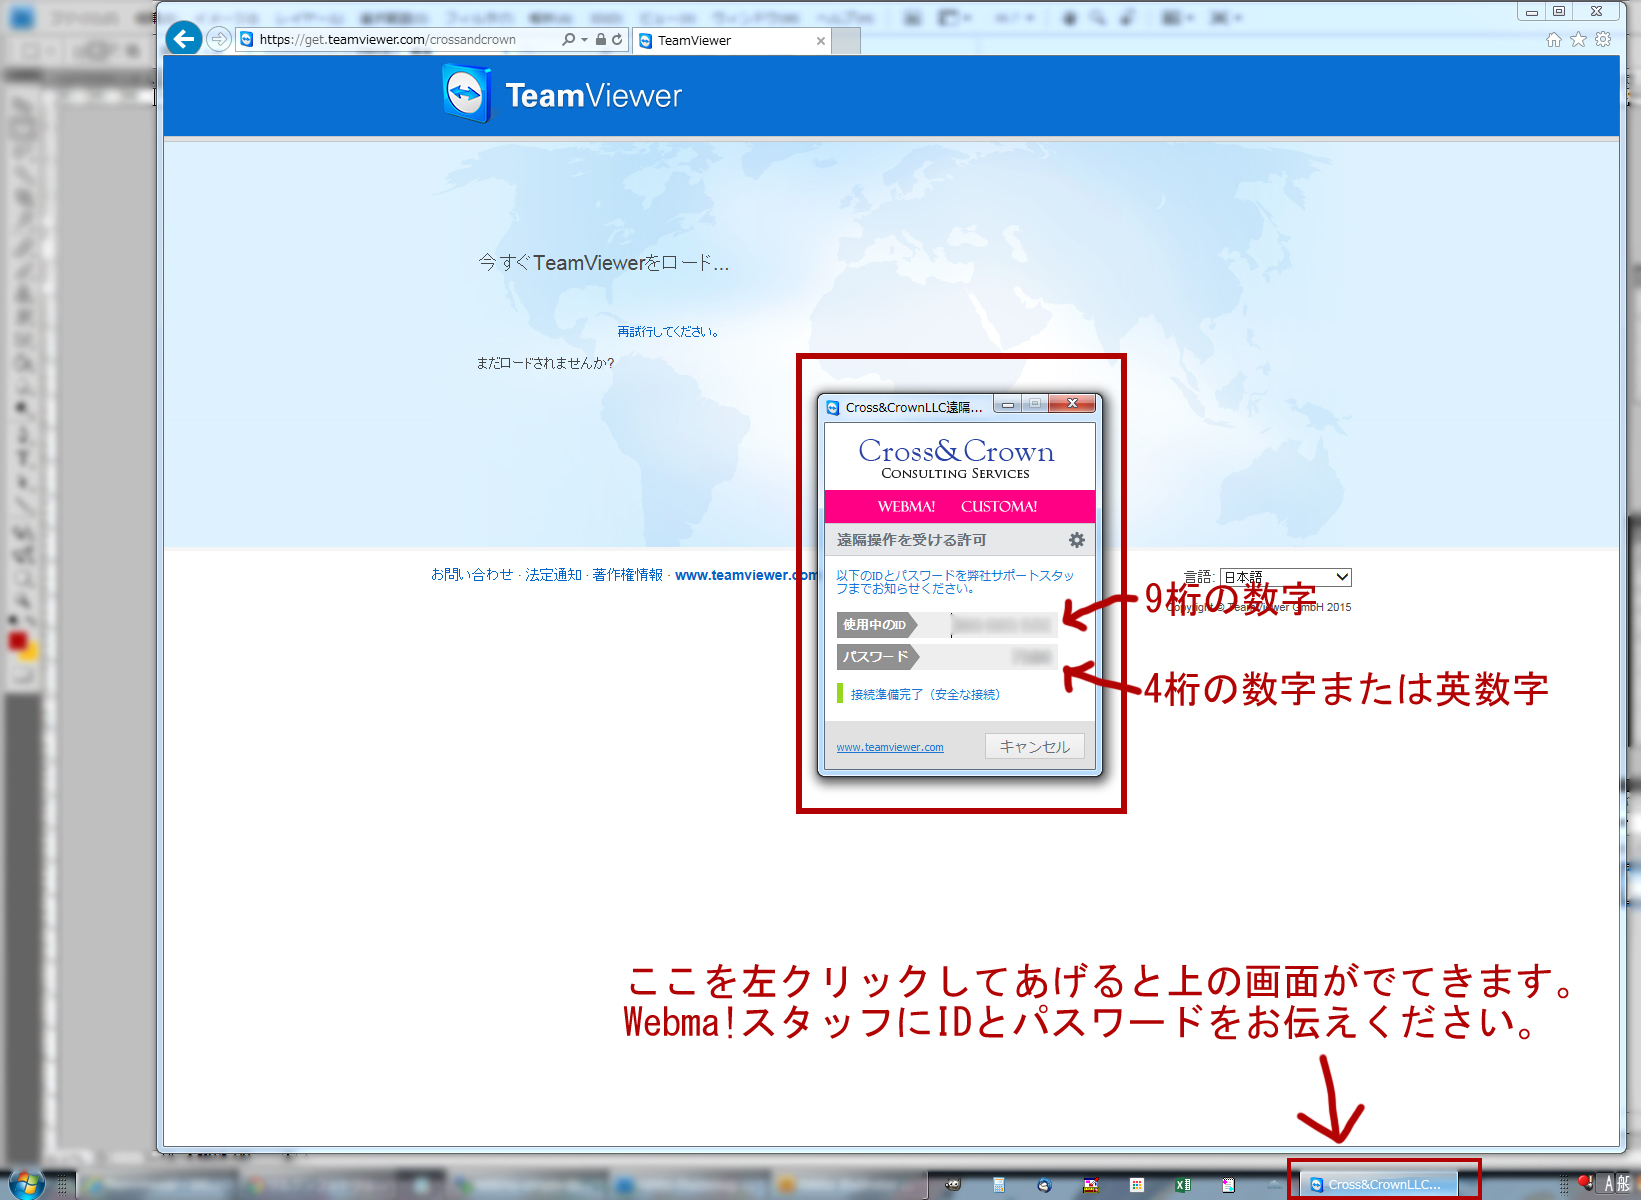Click the magnifier search icon in address bar
Image resolution: width=1641 pixels, height=1200 pixels.
568,39
